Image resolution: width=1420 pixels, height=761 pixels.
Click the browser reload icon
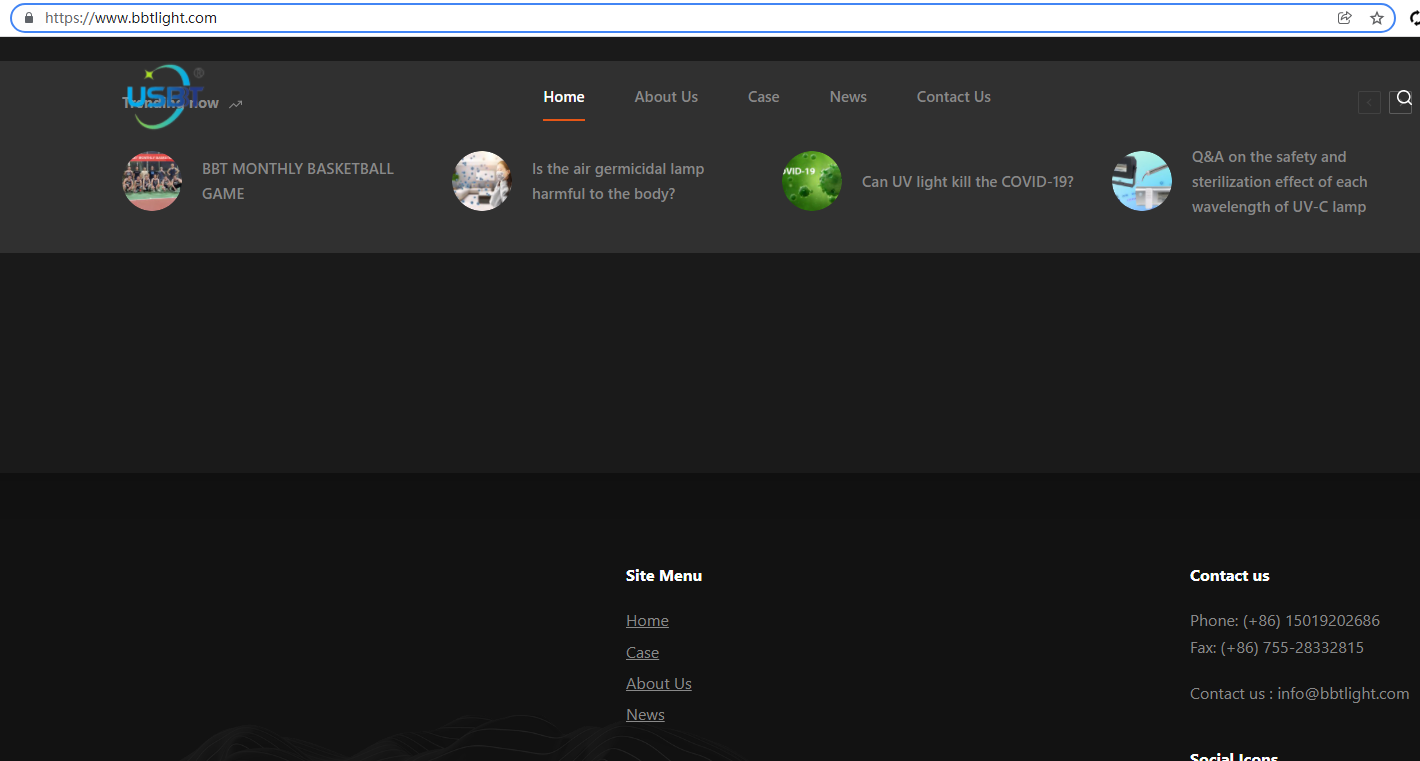pyautogui.click(x=1414, y=18)
